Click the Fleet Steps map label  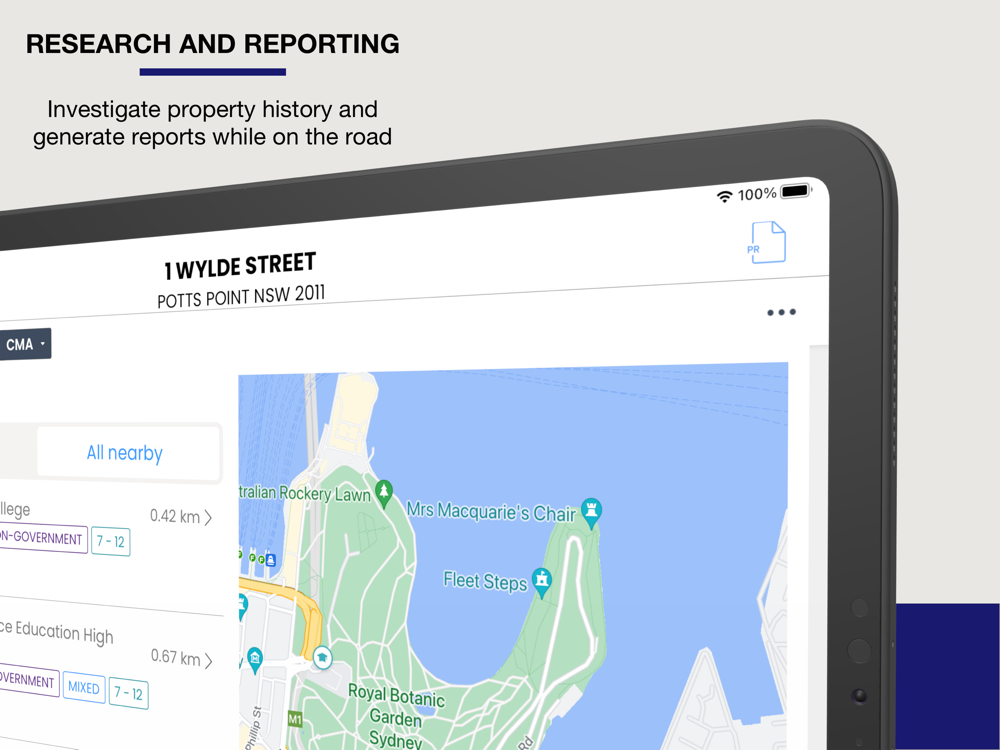485,581
